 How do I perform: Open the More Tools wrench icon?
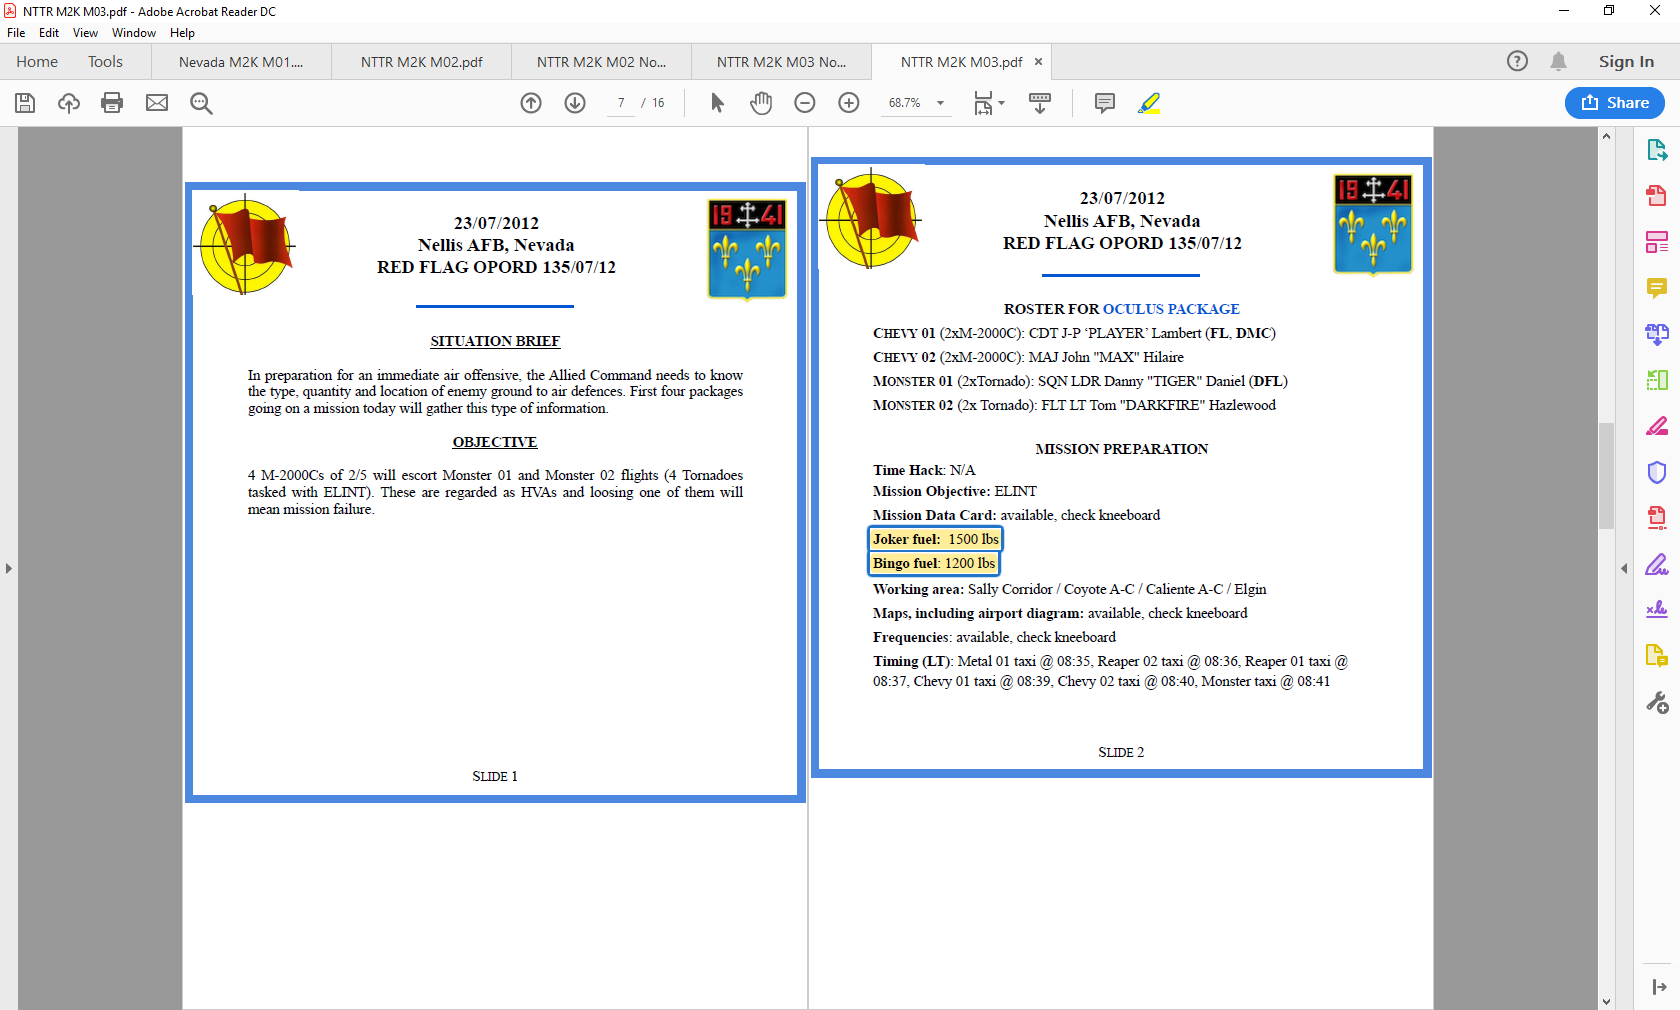pyautogui.click(x=1657, y=703)
